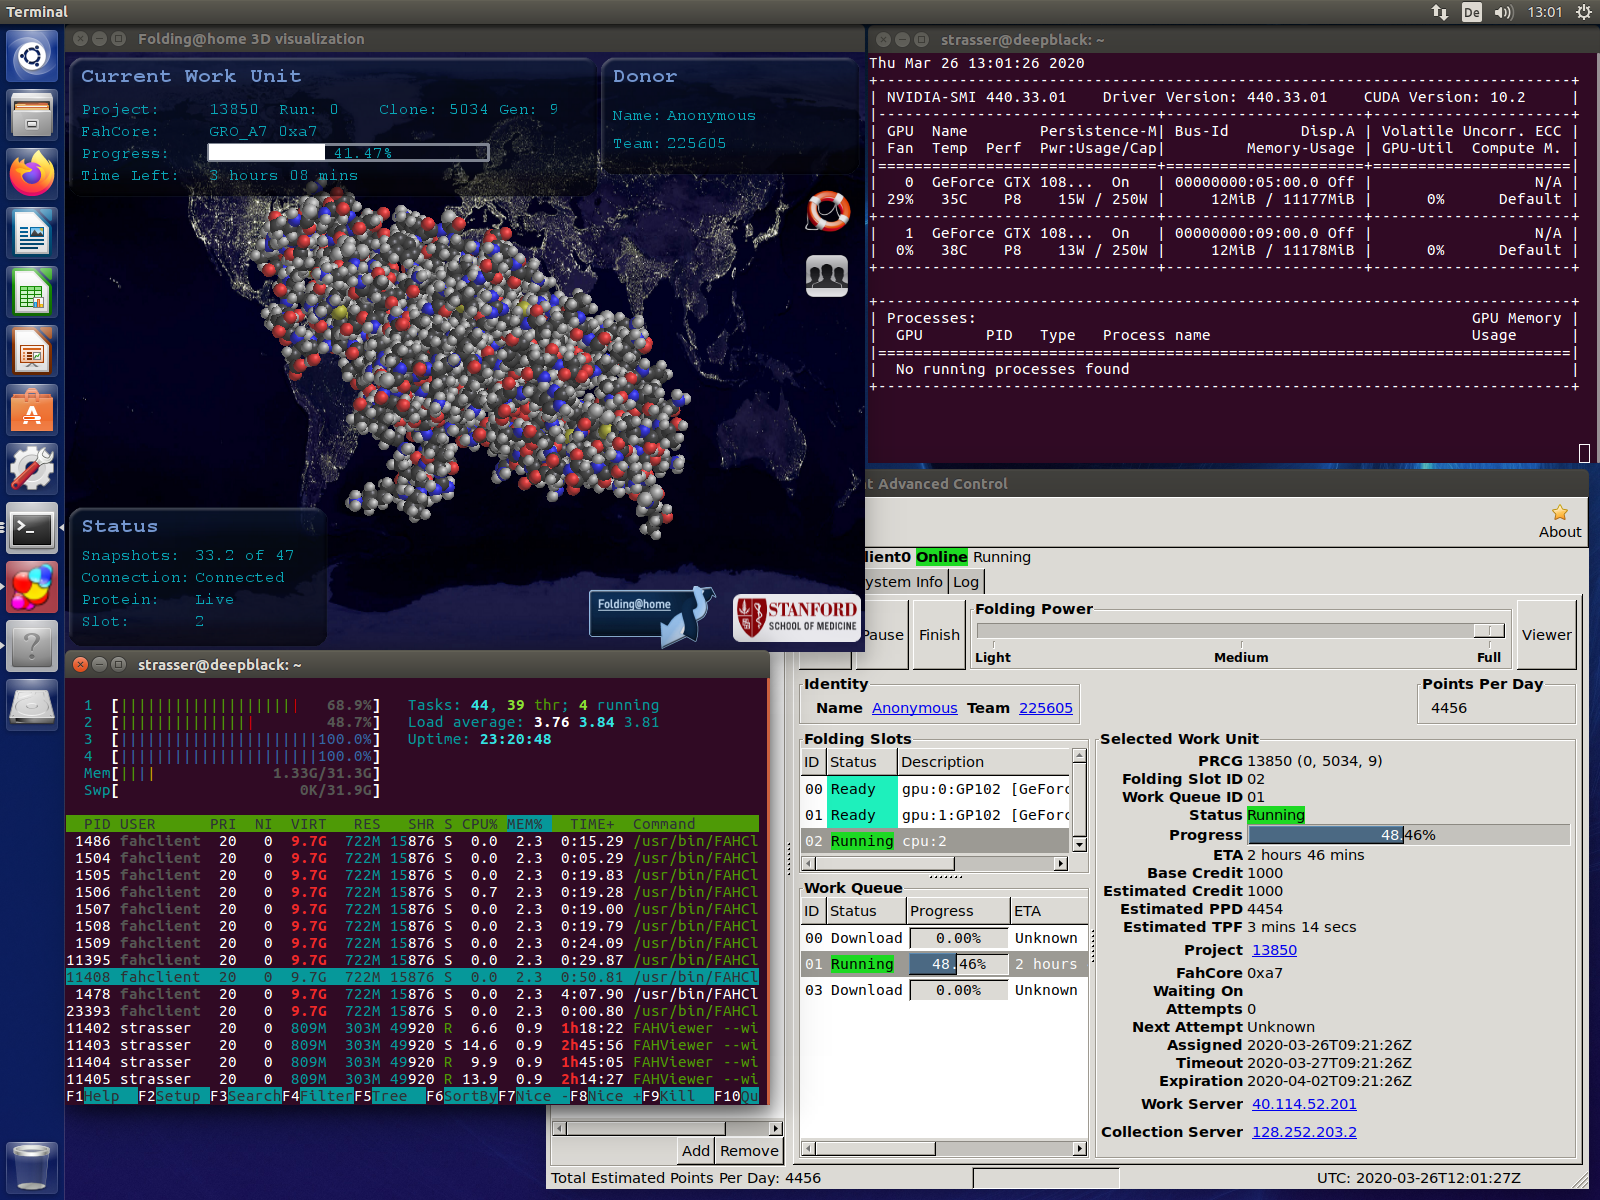Click the Work Unit progress bar in the viewer
The image size is (1600, 1200).
pyautogui.click(x=348, y=153)
